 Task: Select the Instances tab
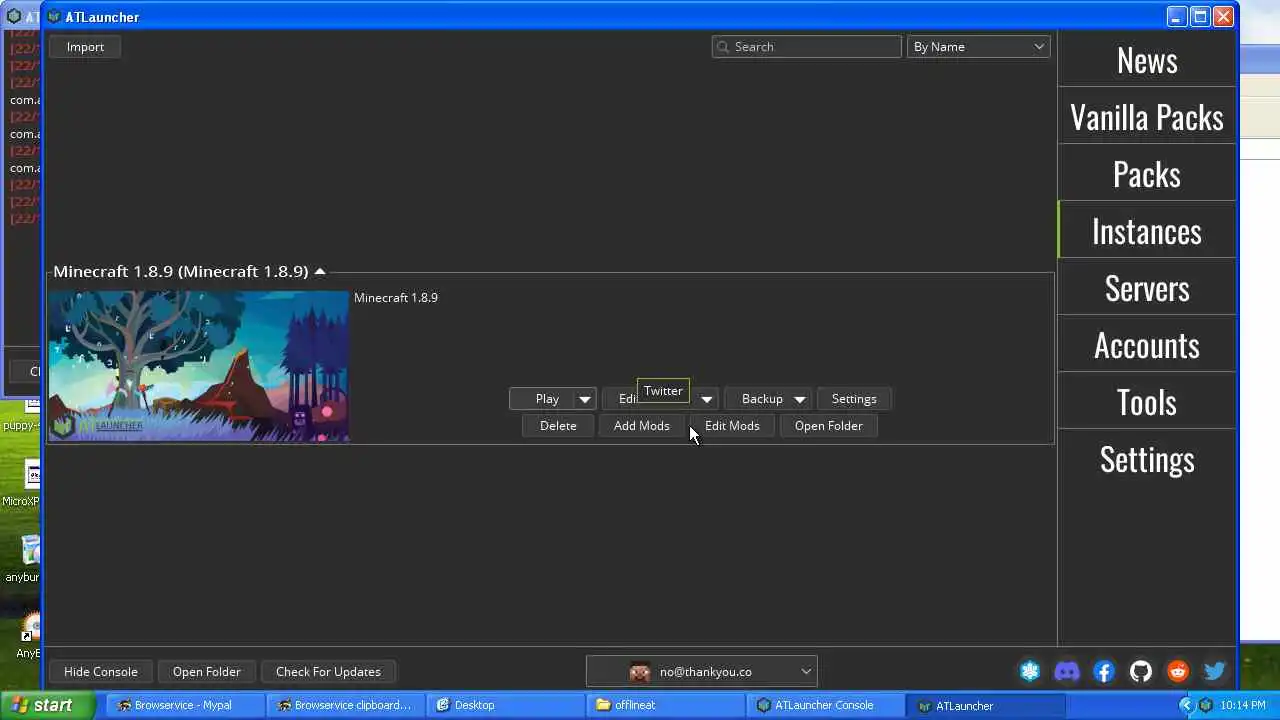1147,231
